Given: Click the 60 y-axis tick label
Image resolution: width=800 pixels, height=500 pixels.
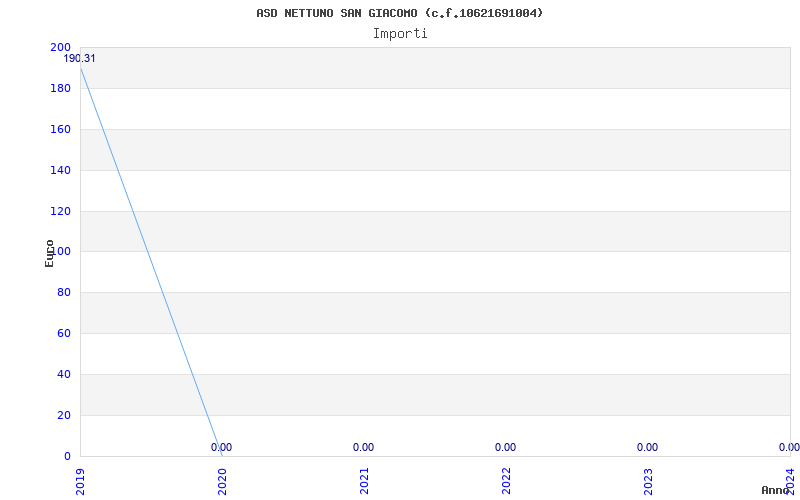Looking at the screenshot, I should tap(63, 333).
